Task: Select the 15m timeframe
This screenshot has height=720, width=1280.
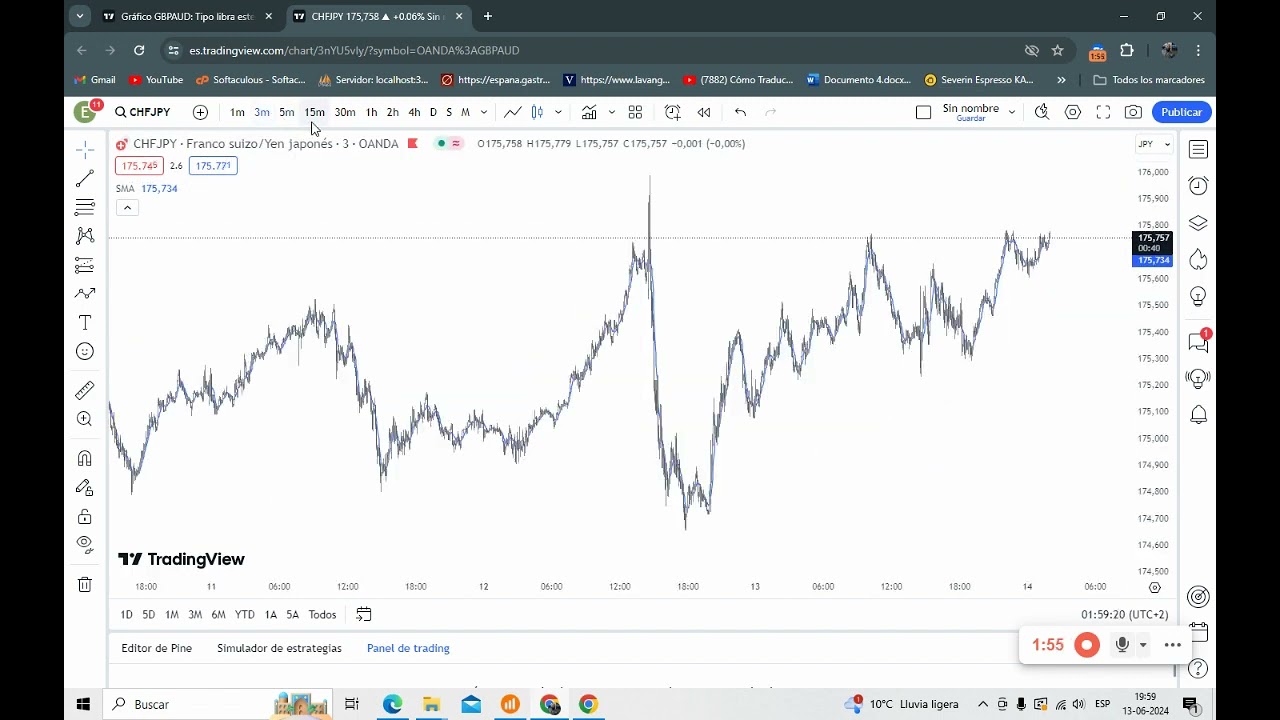Action: pyautogui.click(x=315, y=112)
